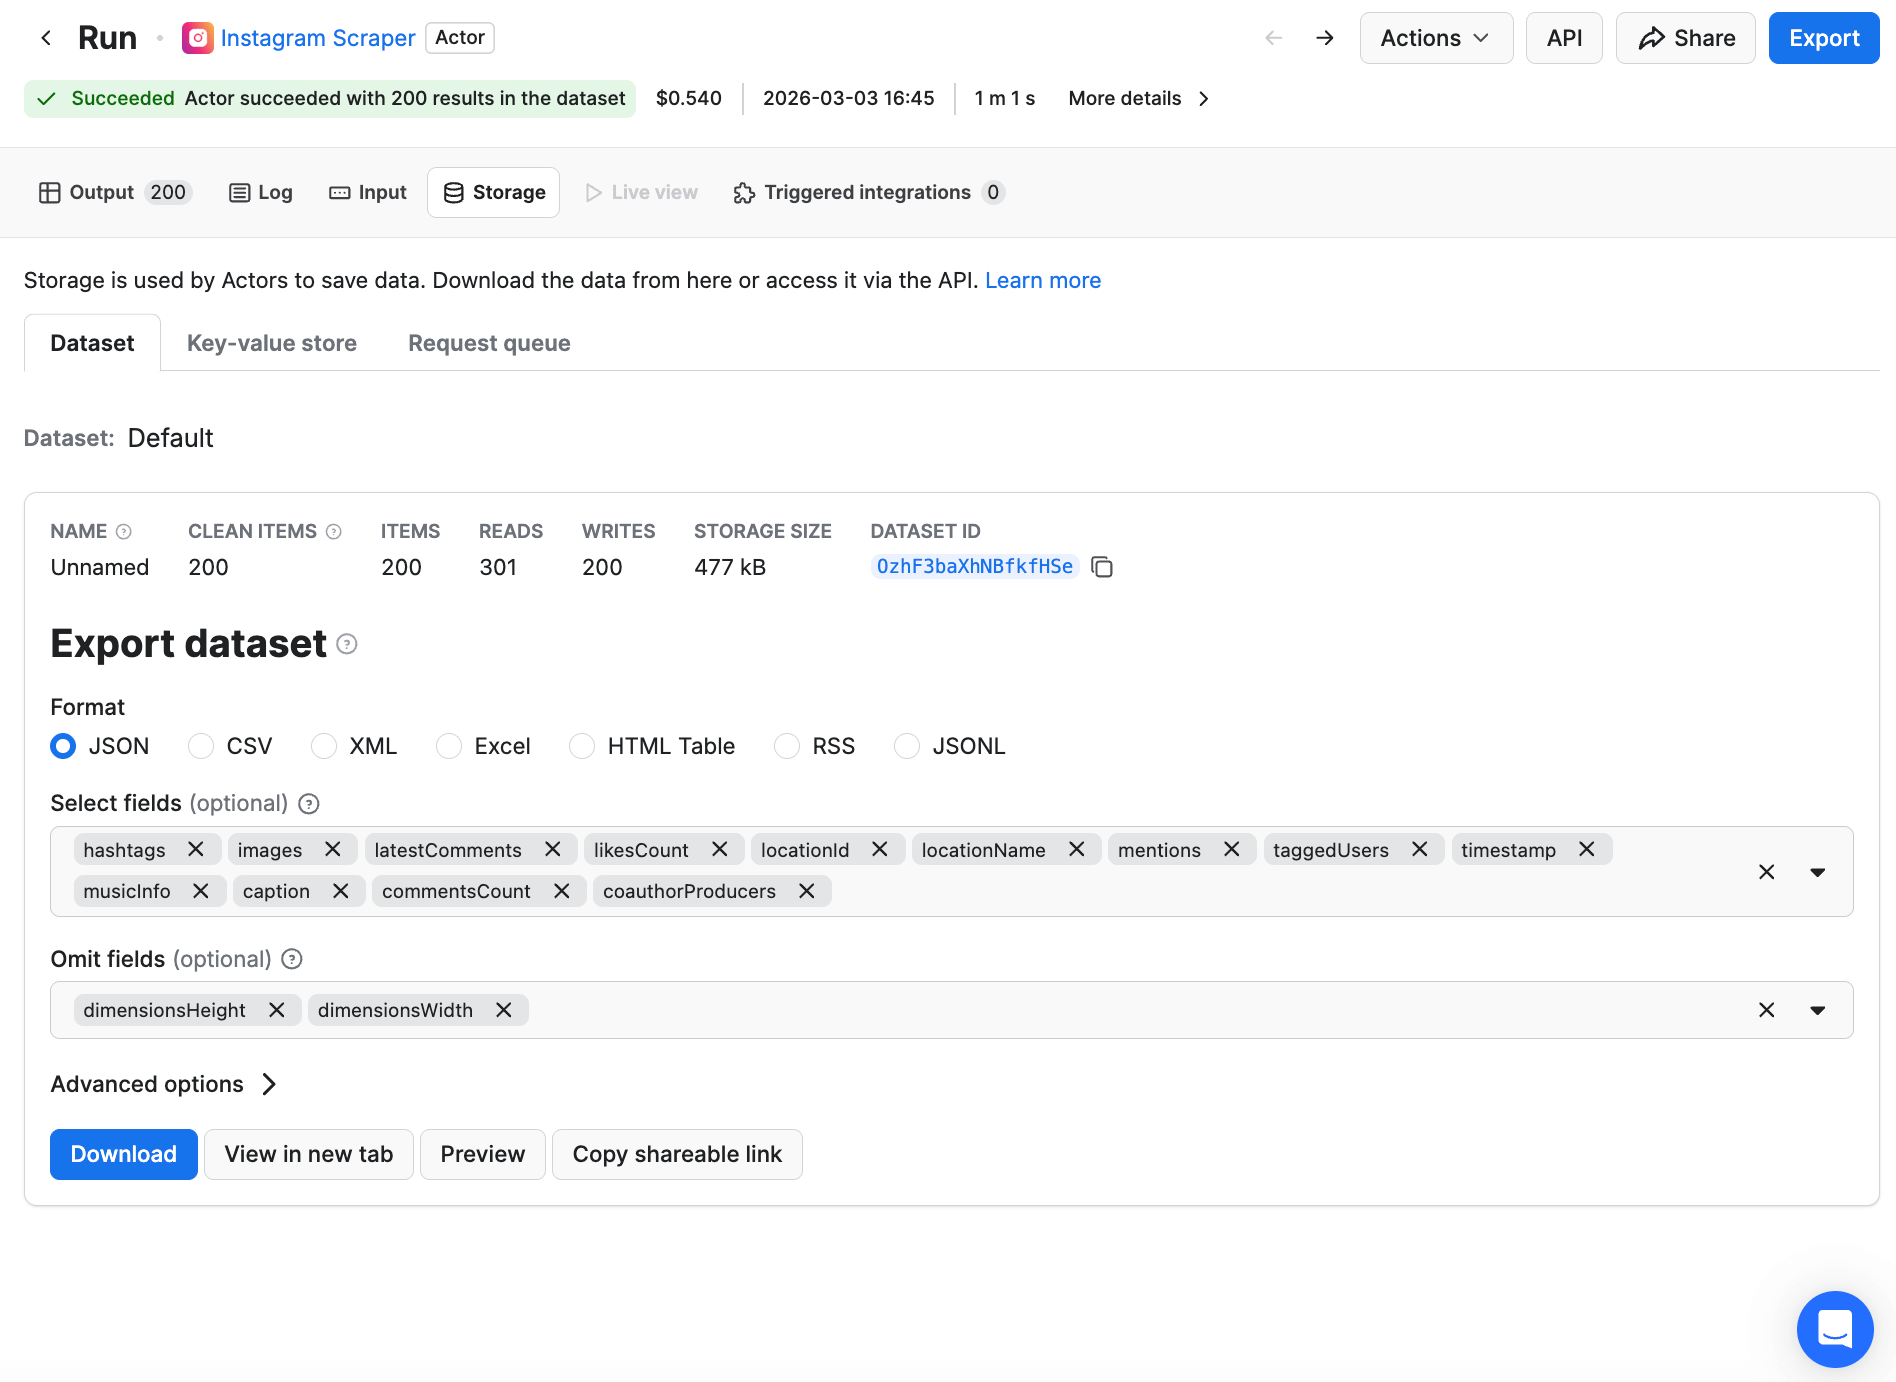Screen dimensions: 1896x1382
Task: Open the Actions dropdown menu
Action: point(1436,38)
